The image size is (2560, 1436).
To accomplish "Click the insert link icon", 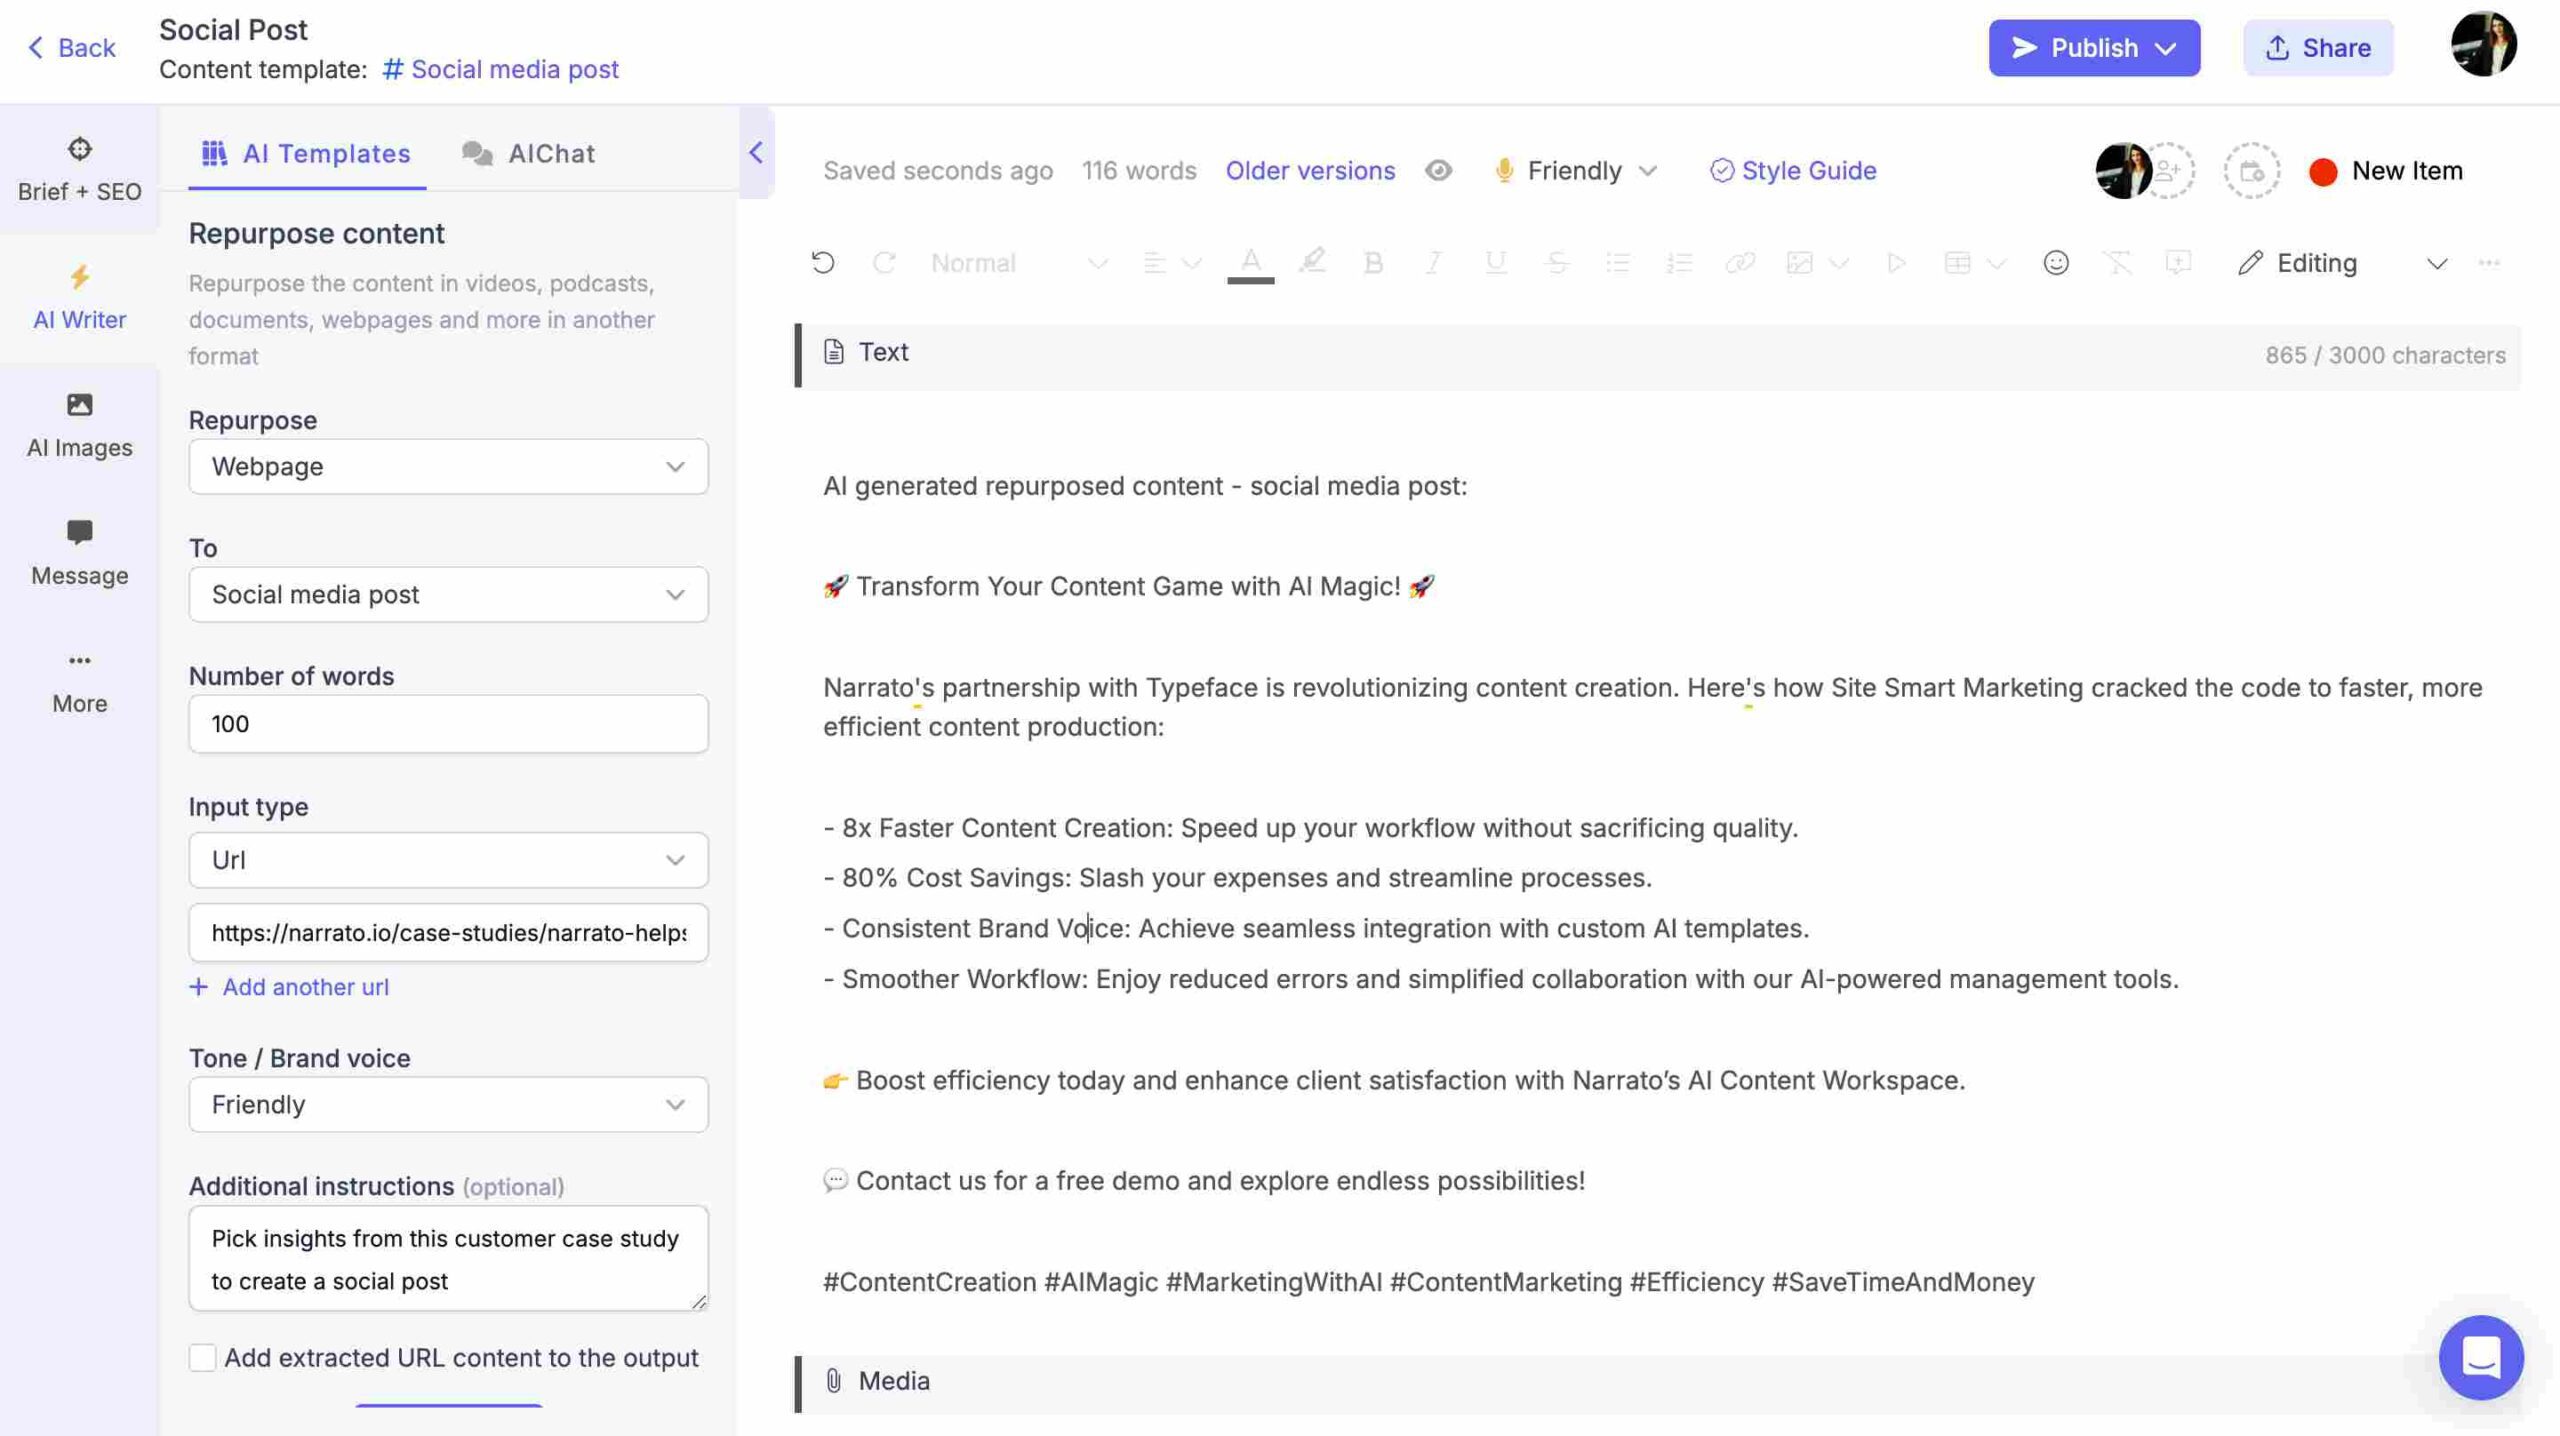I will pos(1739,262).
